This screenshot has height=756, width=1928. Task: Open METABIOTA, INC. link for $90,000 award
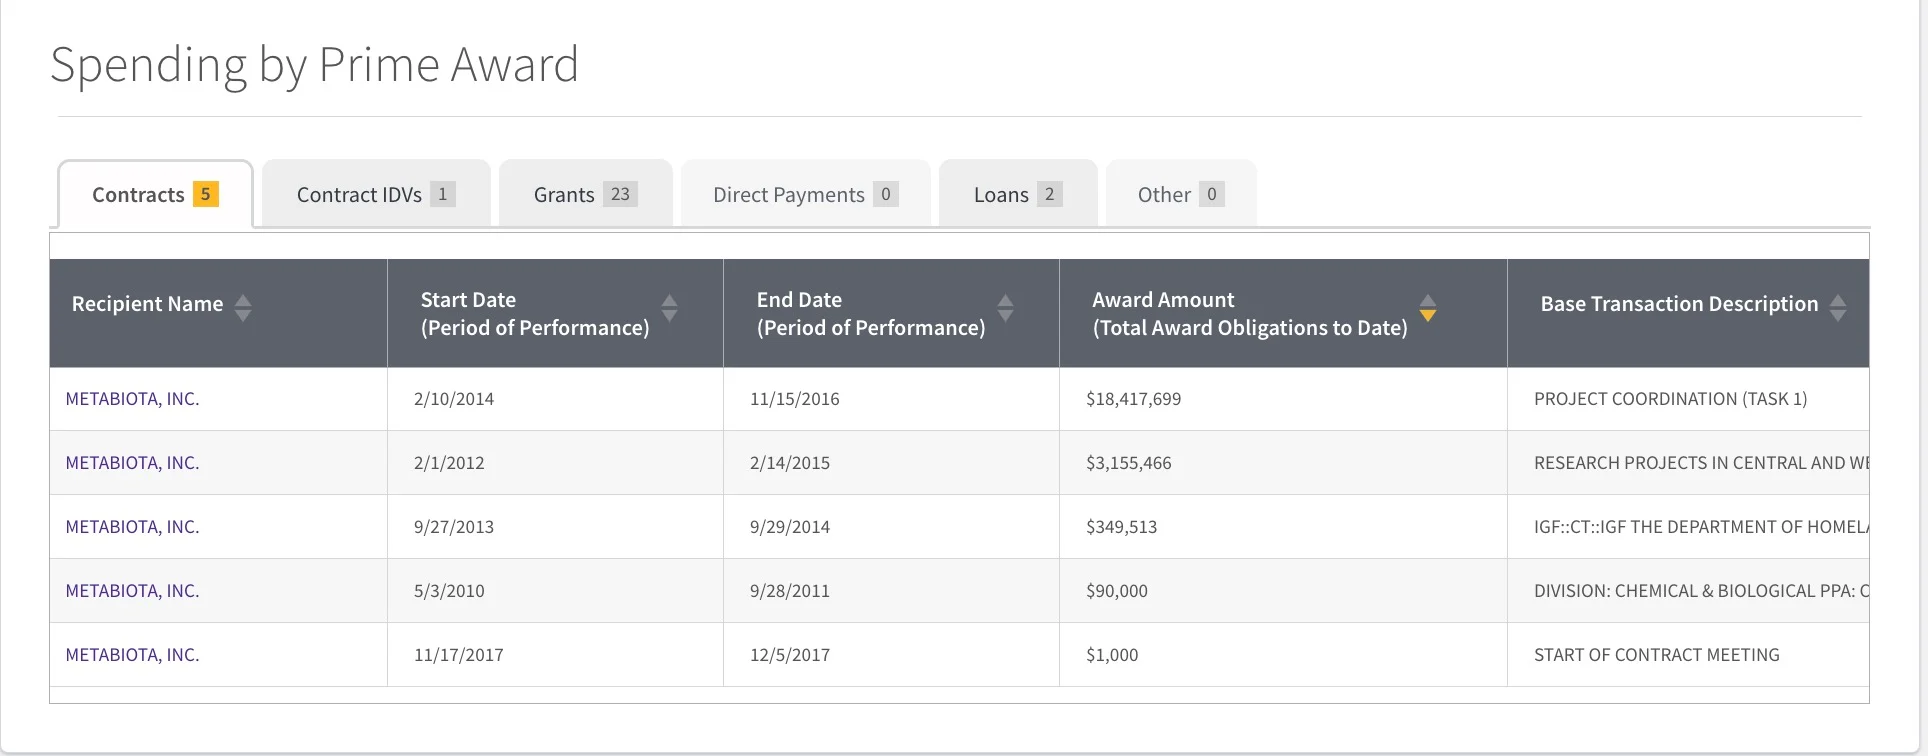[133, 591]
